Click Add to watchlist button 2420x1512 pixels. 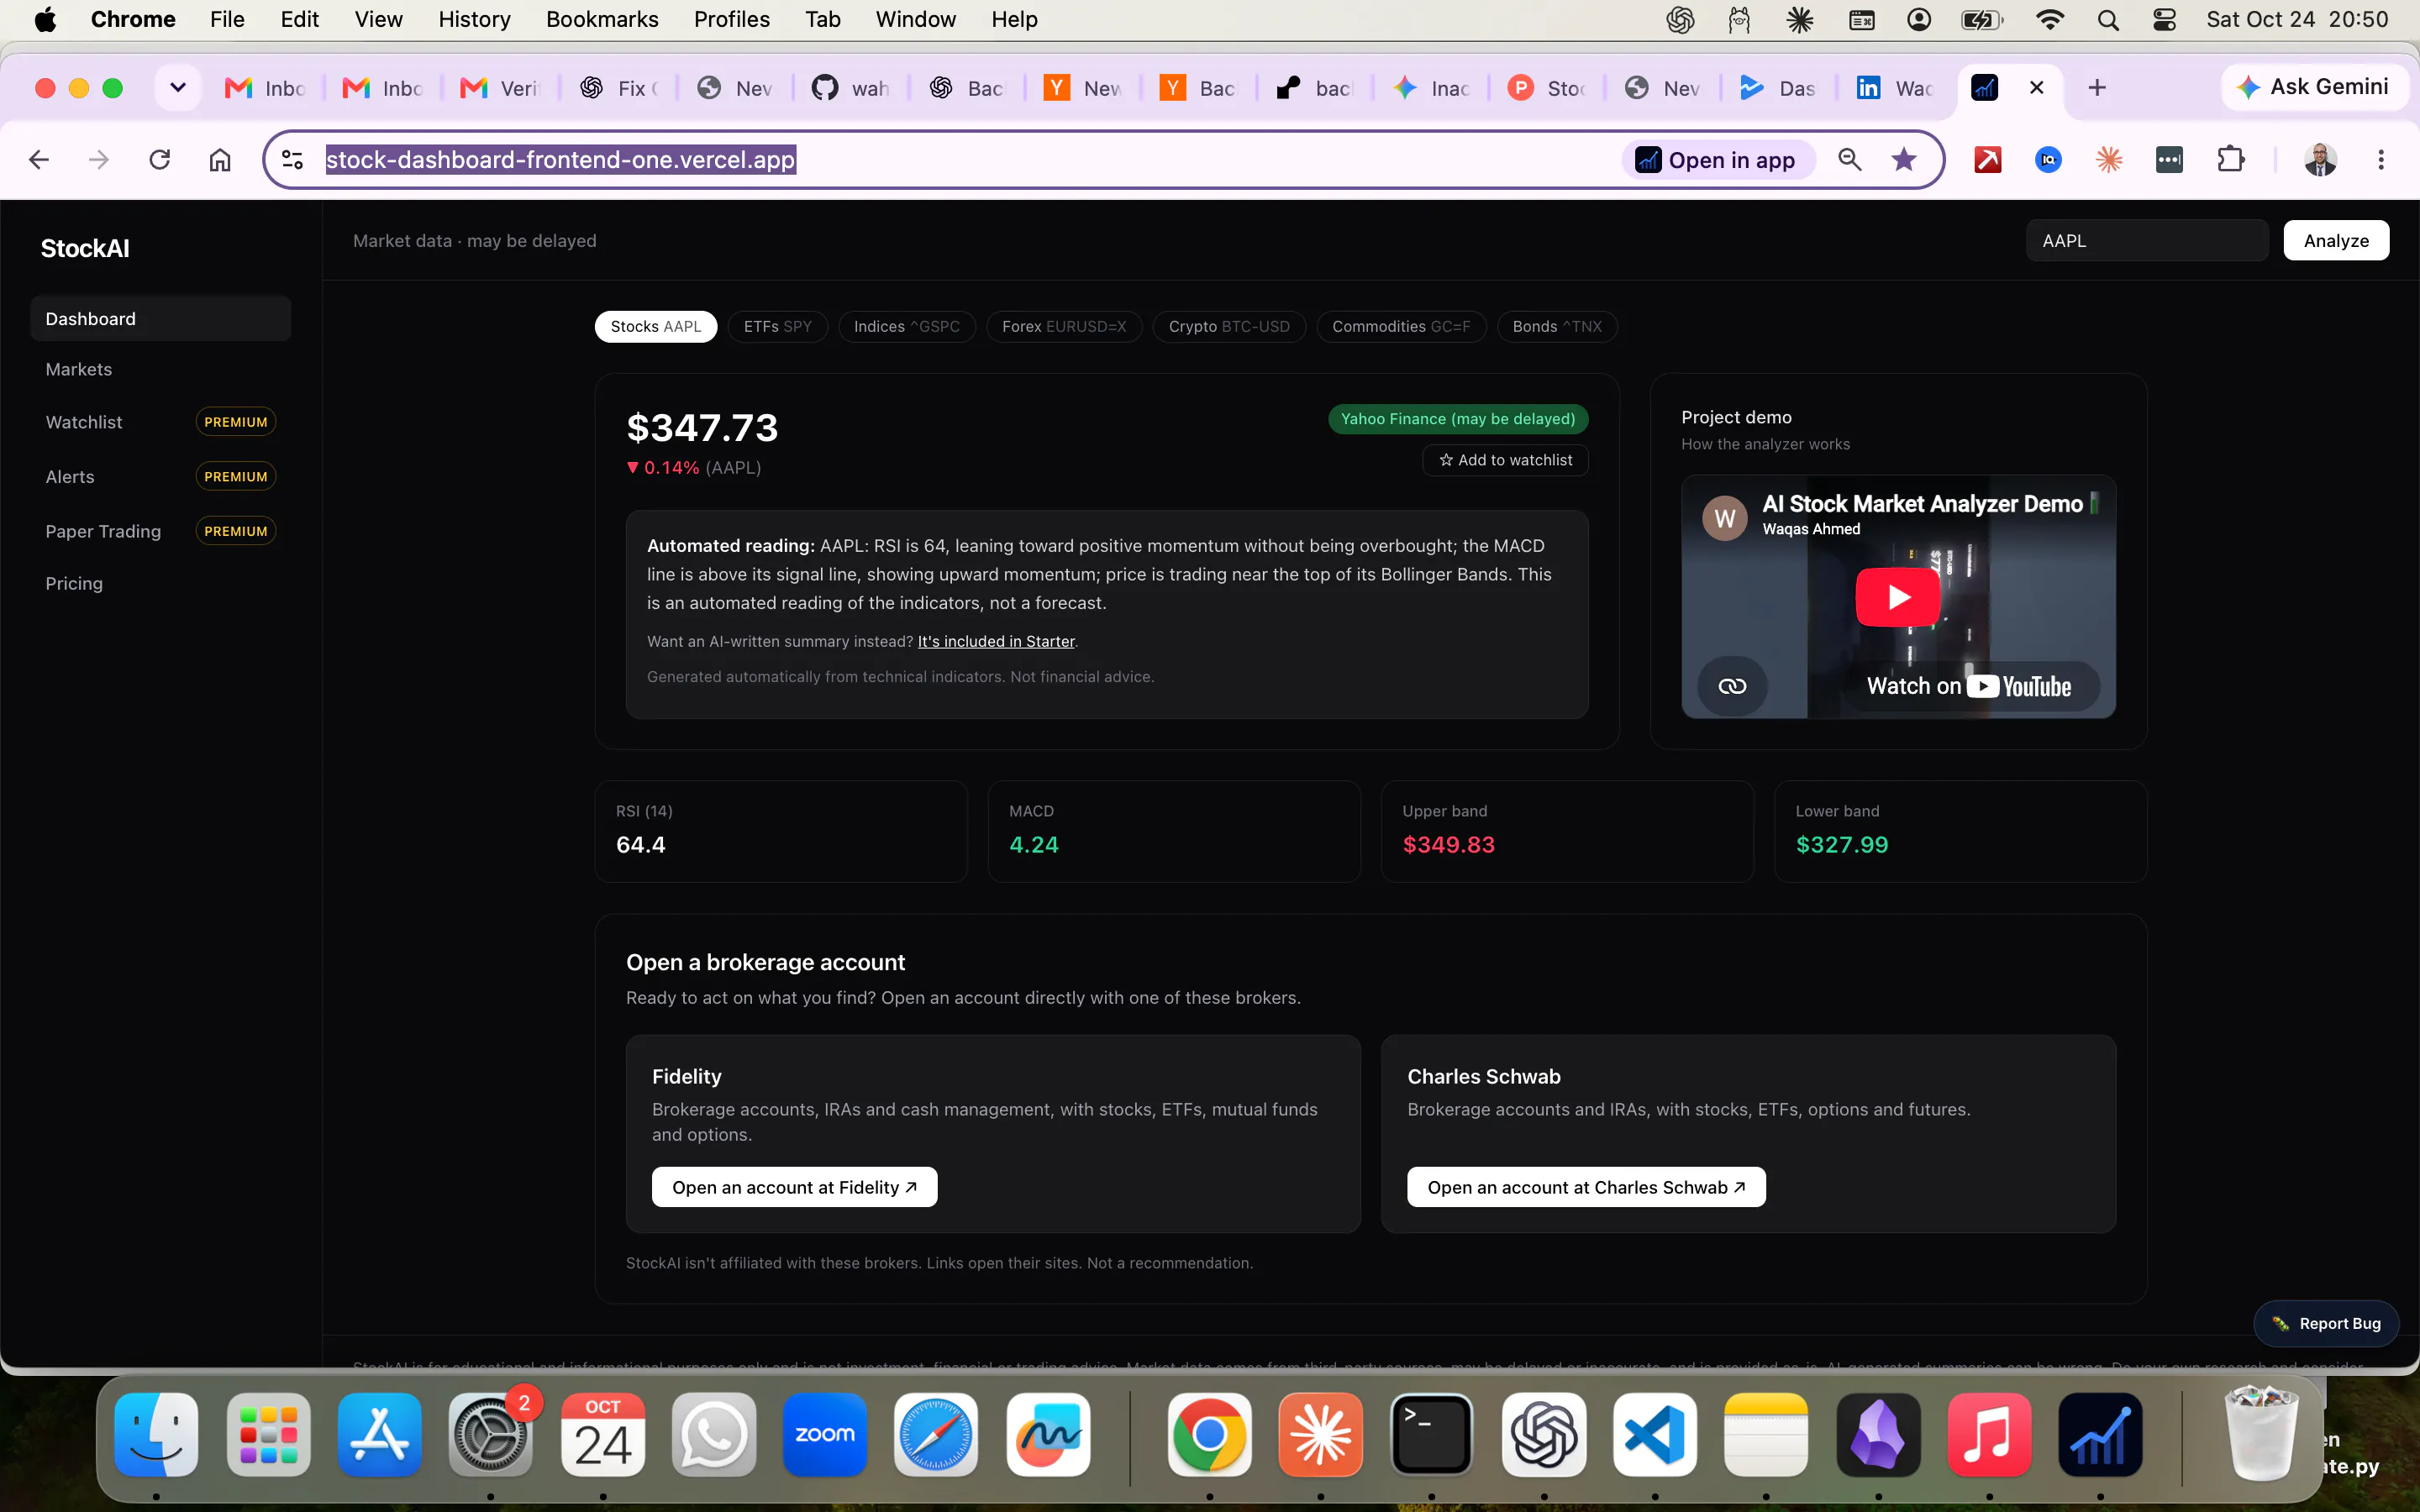1505,460
